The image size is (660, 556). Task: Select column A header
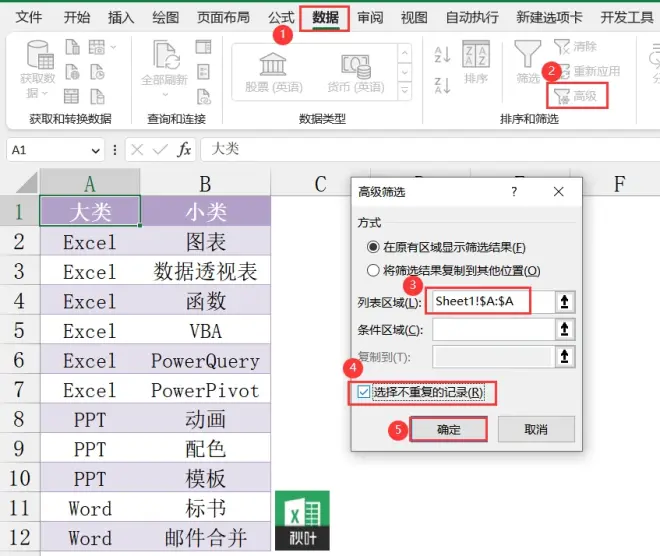(90, 184)
